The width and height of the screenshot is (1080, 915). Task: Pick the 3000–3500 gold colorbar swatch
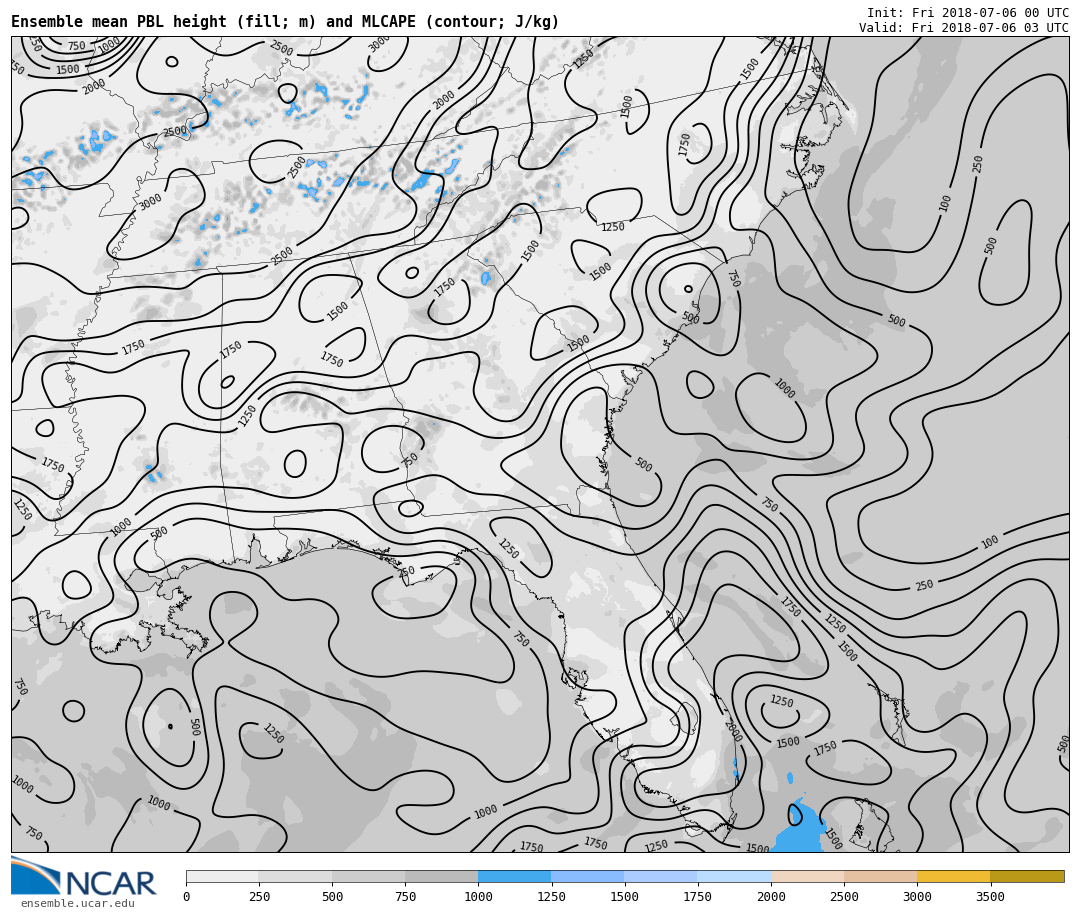(x=953, y=876)
